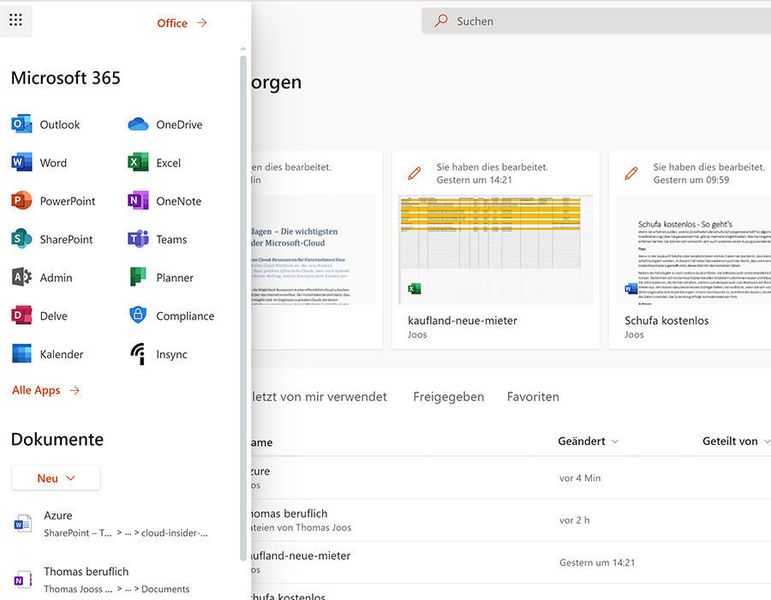Open Schufa kostenlos document thumbnail

(693, 249)
